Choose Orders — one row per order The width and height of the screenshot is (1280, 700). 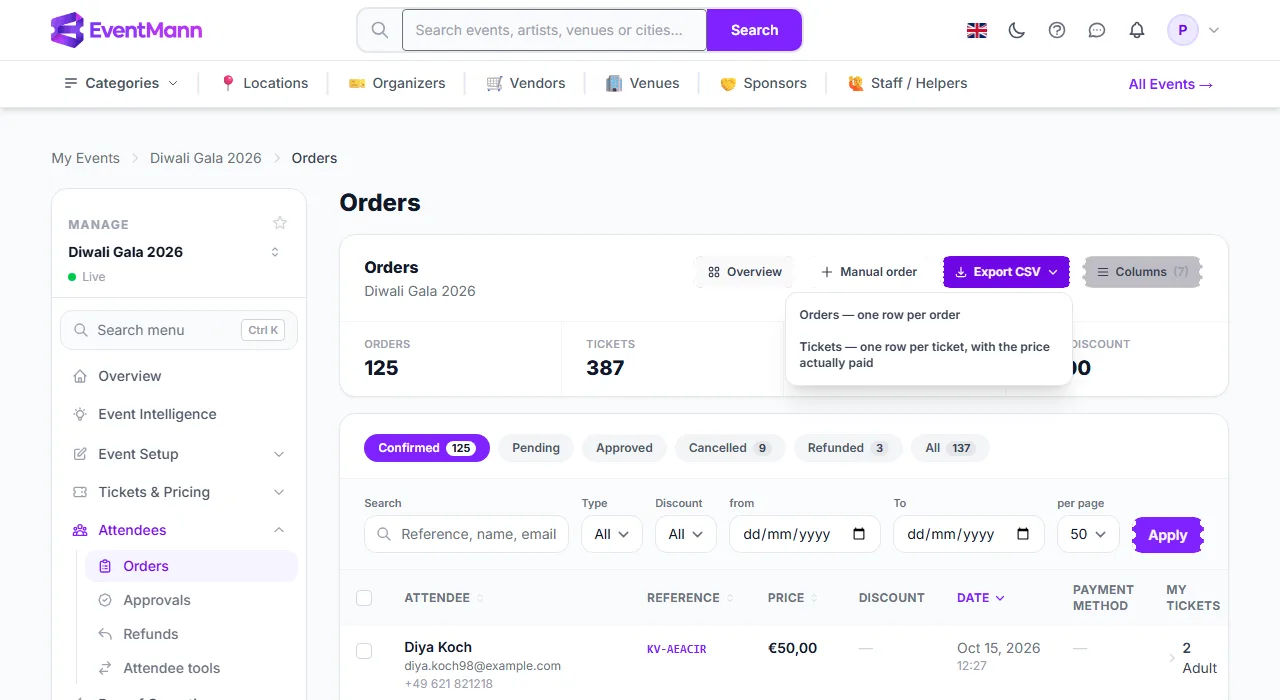(x=928, y=315)
